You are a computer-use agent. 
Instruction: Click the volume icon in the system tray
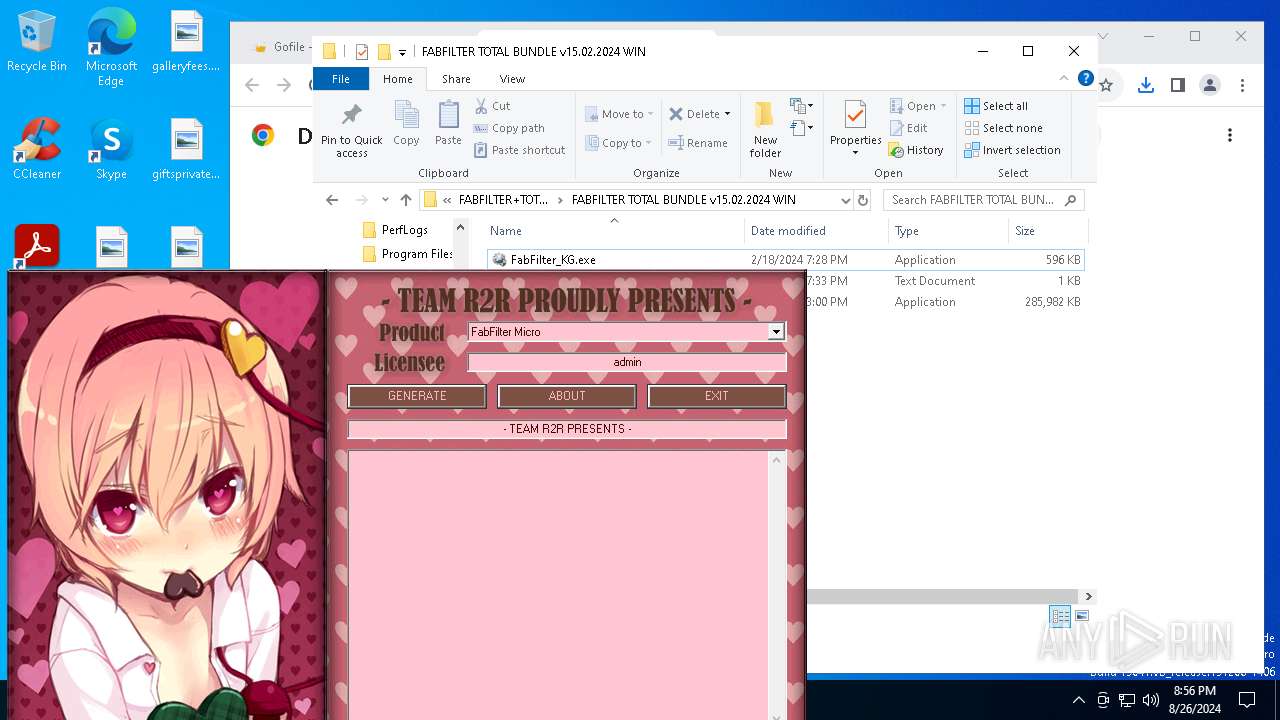click(x=1151, y=700)
